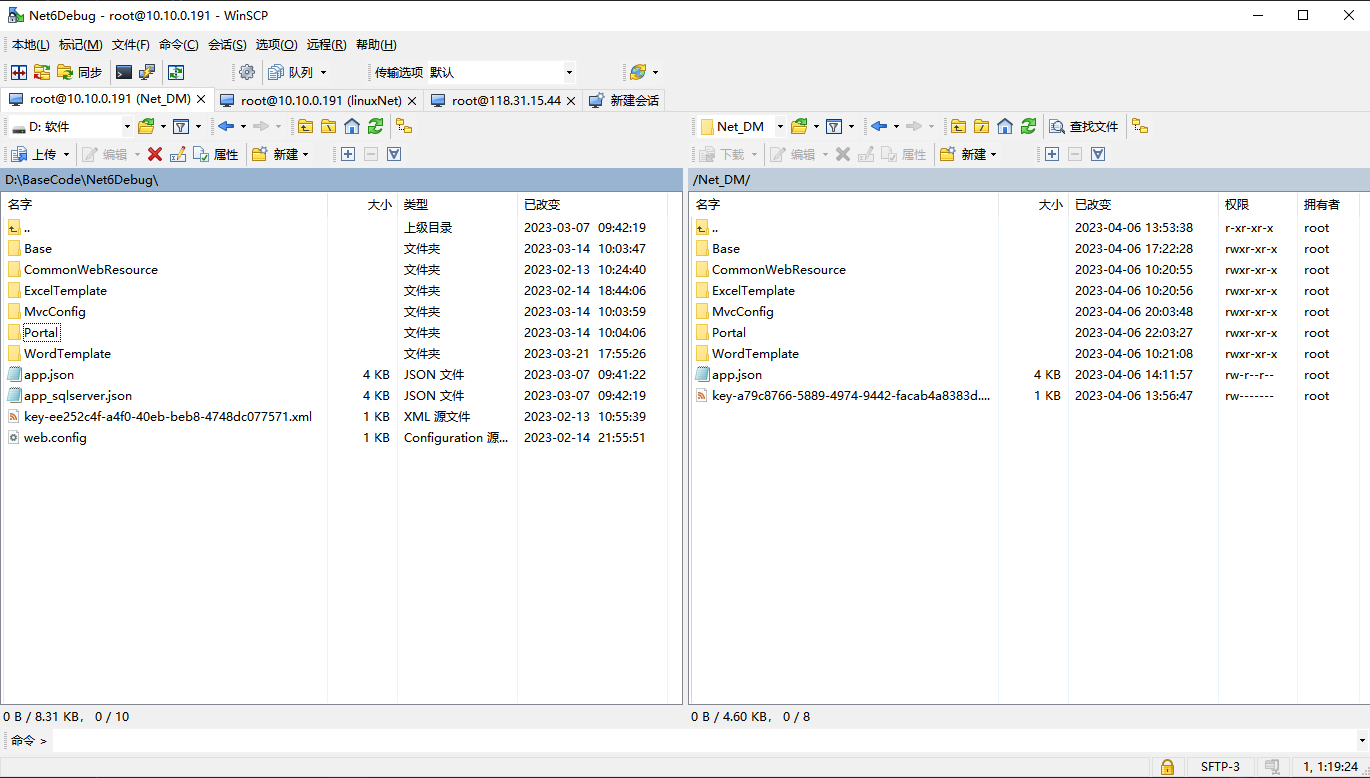Select local web.config file
1370x778 pixels.
pyautogui.click(x=55, y=438)
